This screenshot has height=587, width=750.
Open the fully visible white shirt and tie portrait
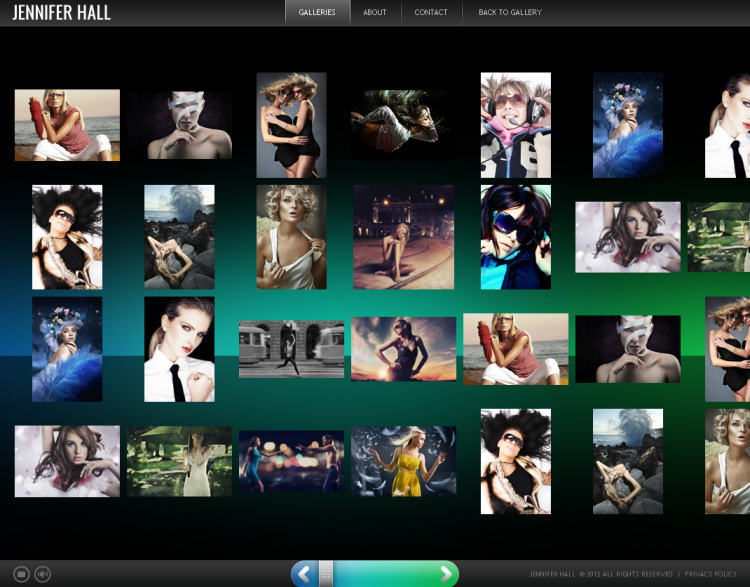[x=179, y=349]
